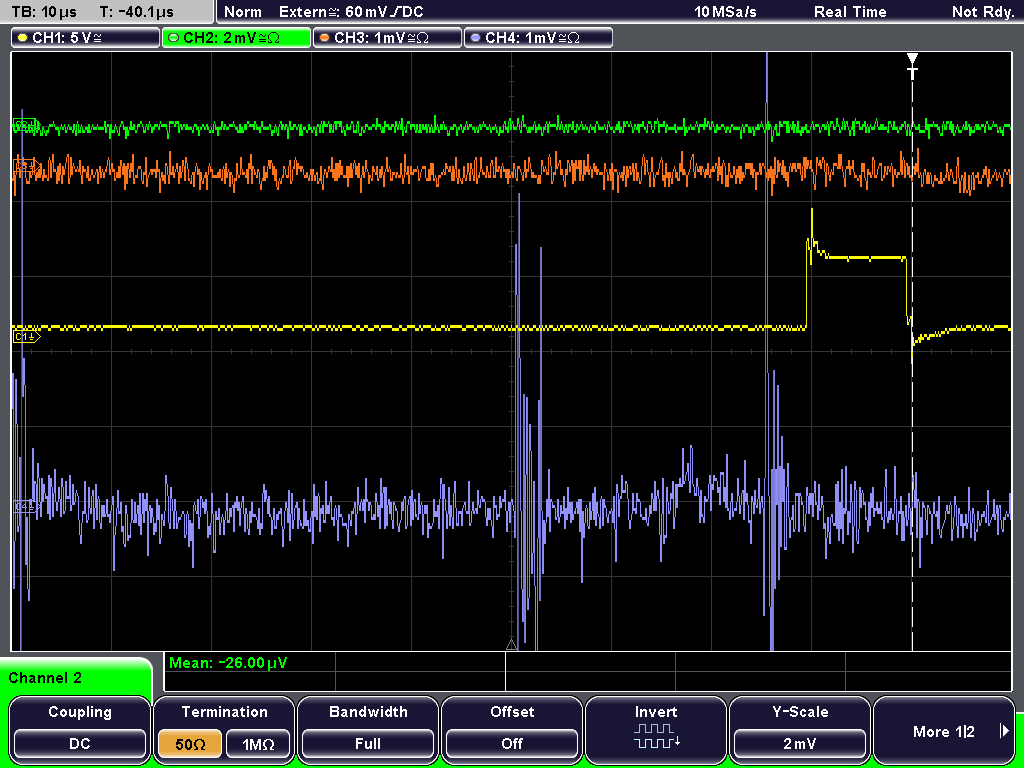1024x768 pixels.
Task: Click the yellow CH1 color dot
Action: click(x=22, y=38)
